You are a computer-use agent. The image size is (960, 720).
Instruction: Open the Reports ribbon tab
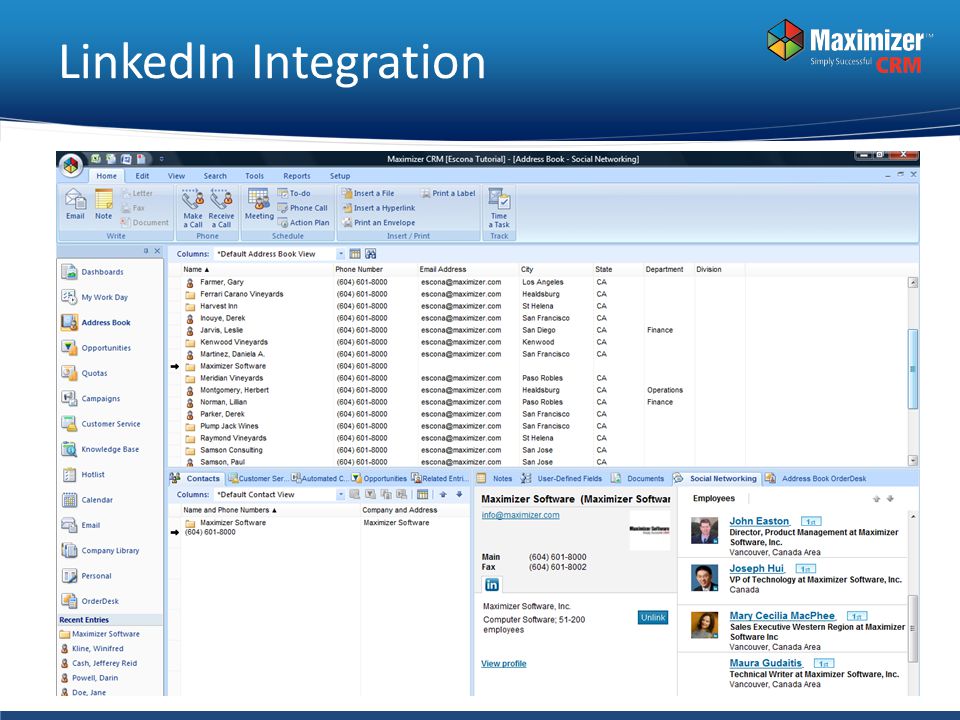click(x=296, y=176)
